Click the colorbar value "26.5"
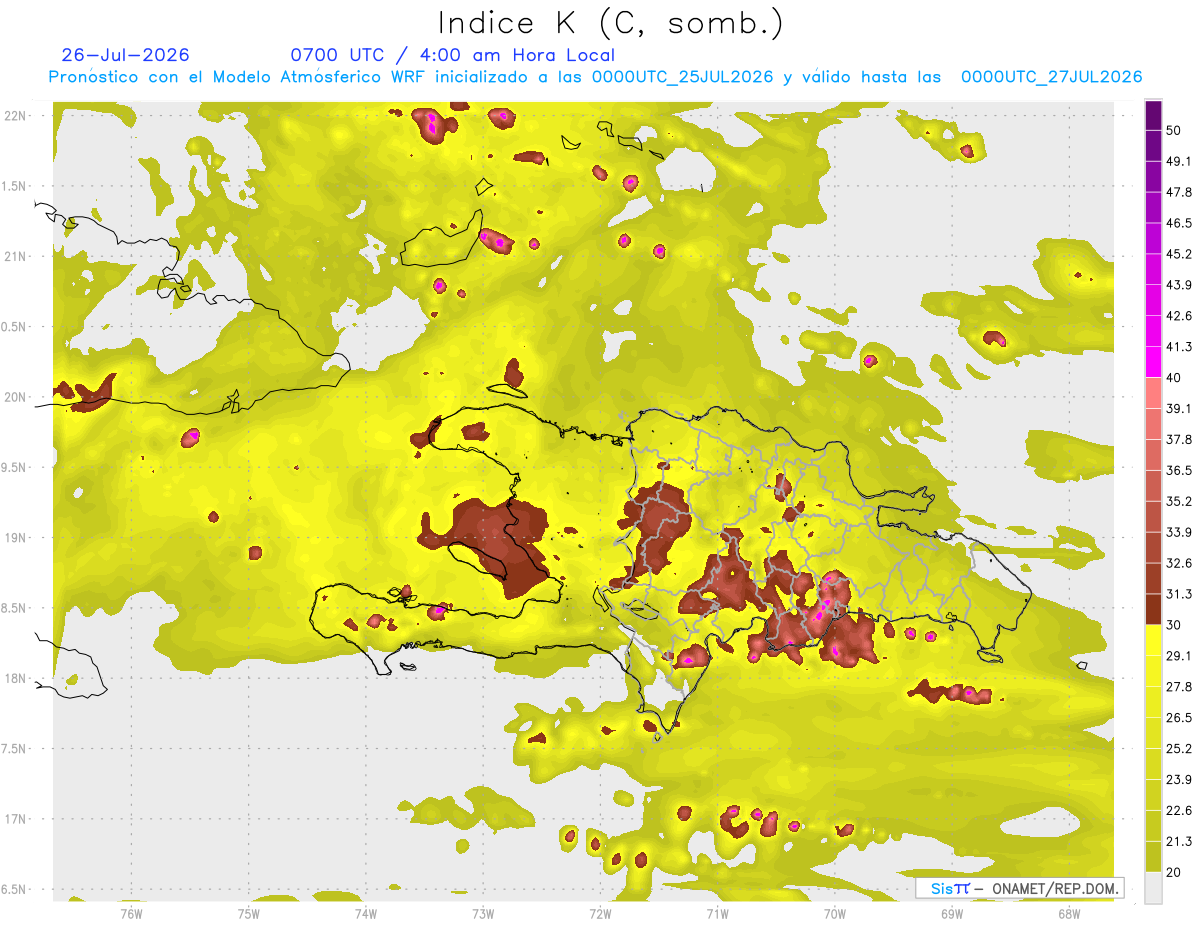The width and height of the screenshot is (1200, 927). pyautogui.click(x=1180, y=717)
